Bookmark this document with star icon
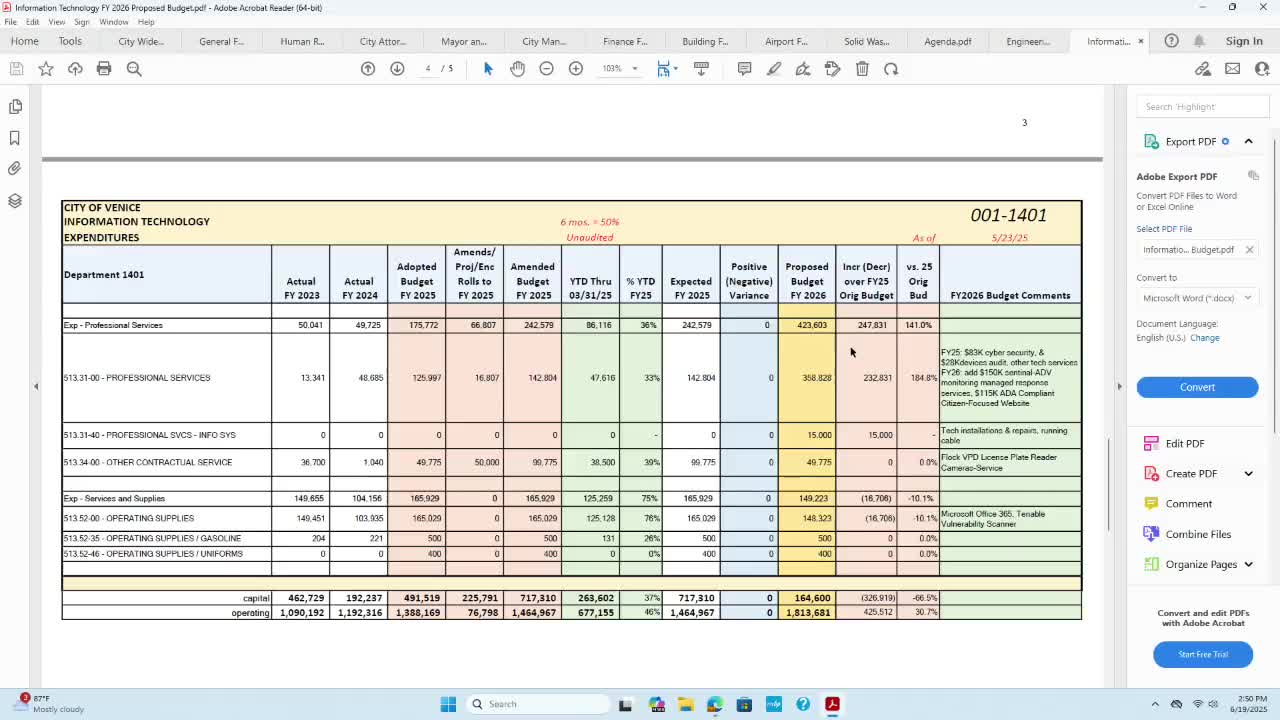Screen dimensions: 1280x720 tap(46, 68)
